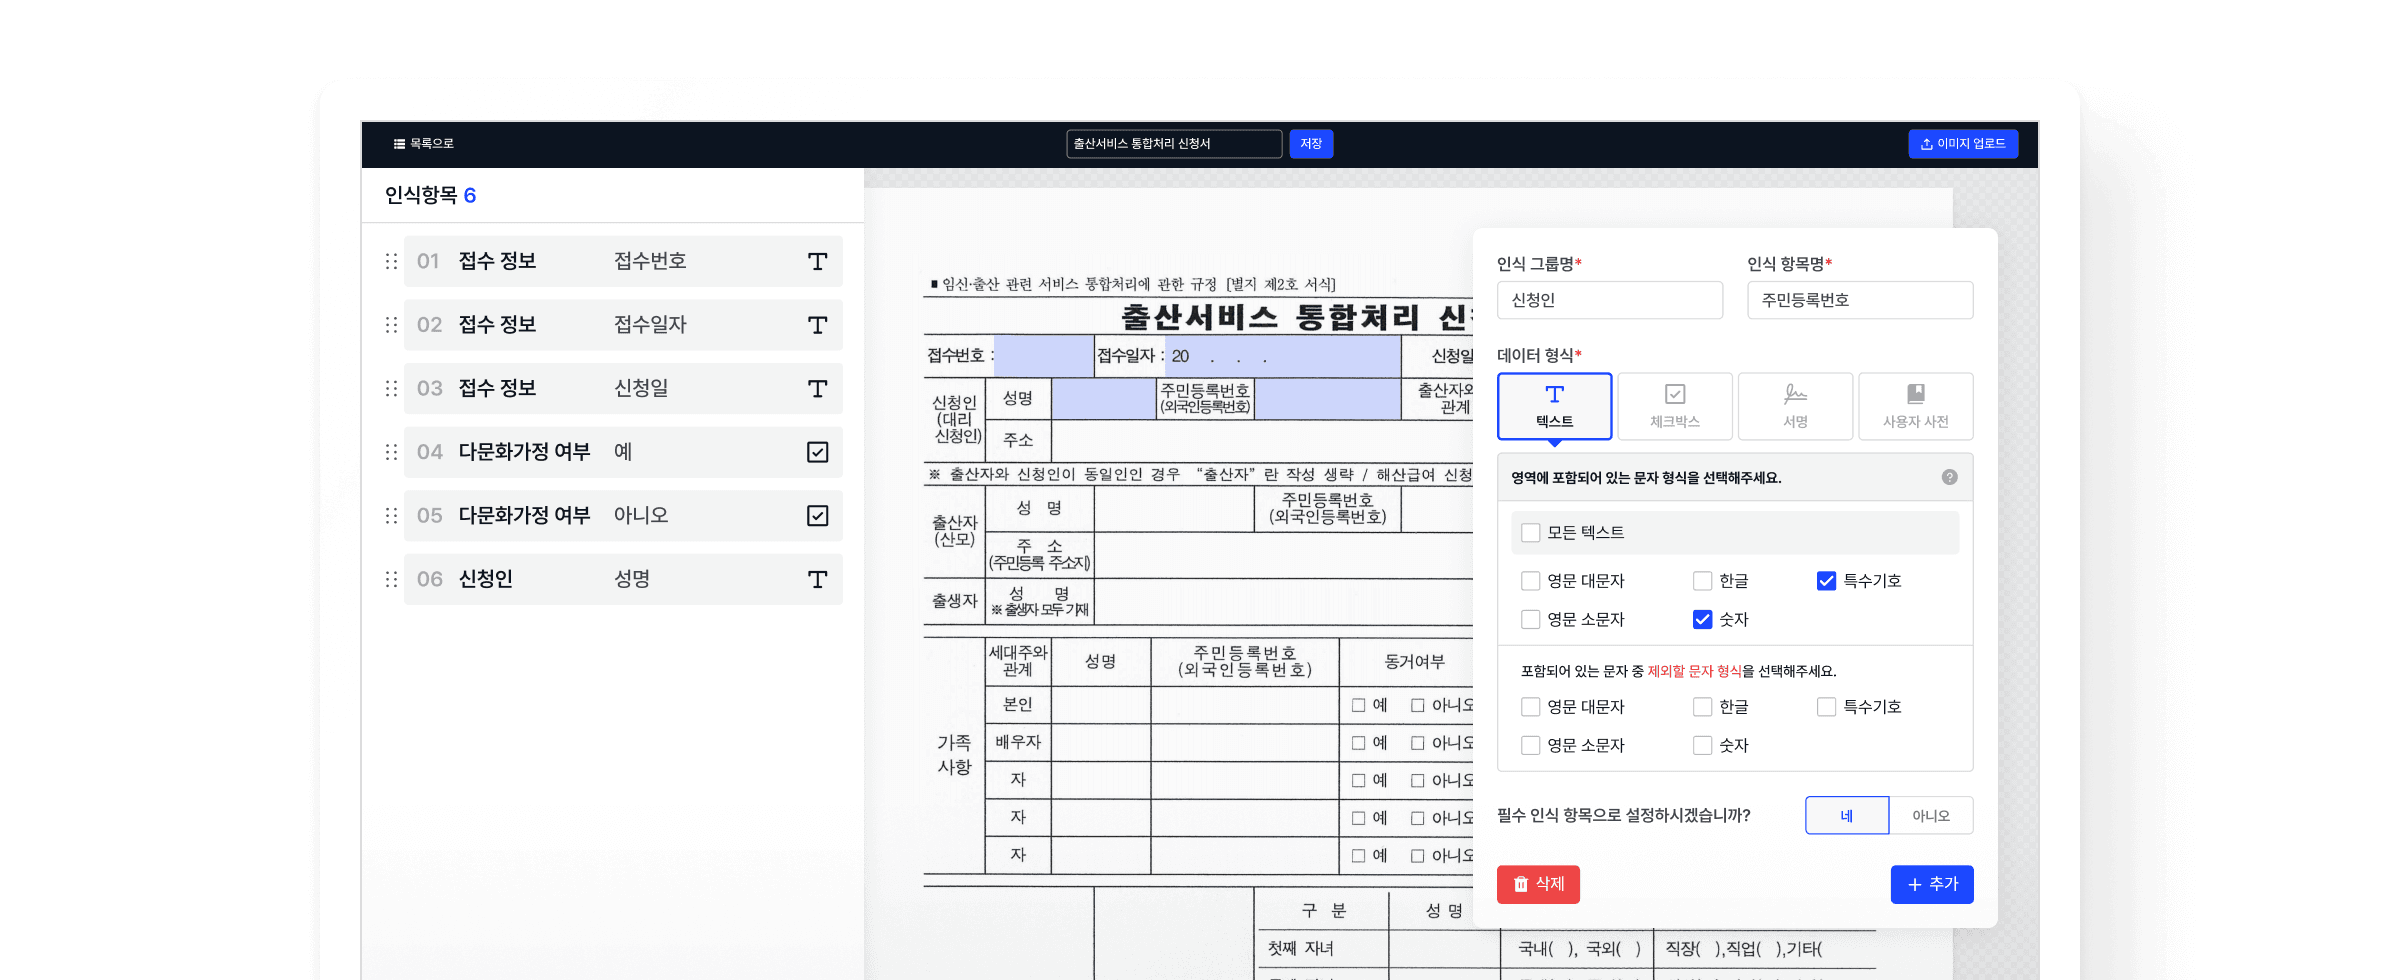Screen dimensions: 2400x980
Task: Toggle excluded 특수기호 checkbox
Action: pyautogui.click(x=1826, y=707)
